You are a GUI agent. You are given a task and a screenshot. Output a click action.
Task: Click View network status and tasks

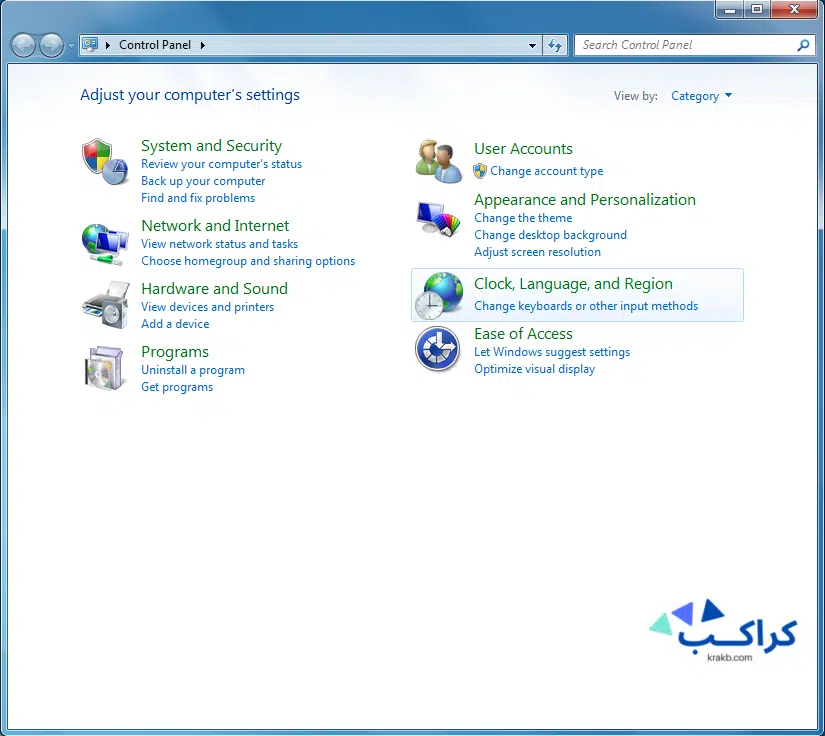(219, 244)
